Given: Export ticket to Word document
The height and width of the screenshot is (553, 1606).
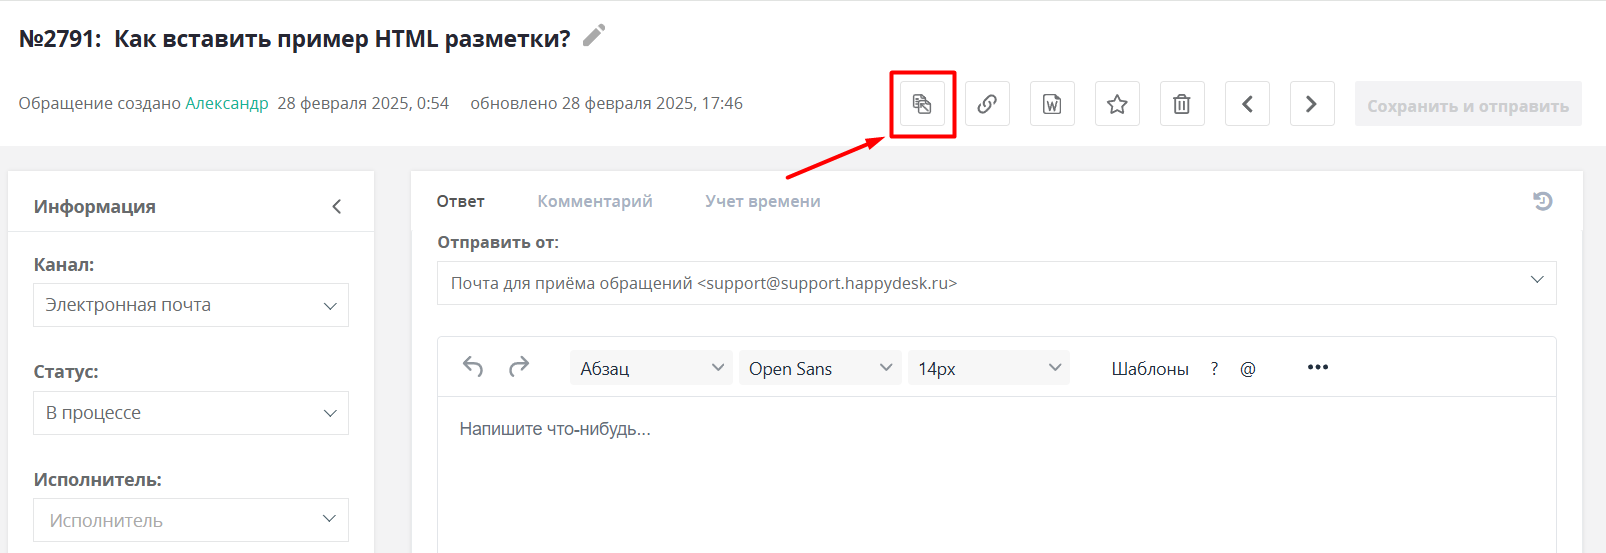Looking at the screenshot, I should tap(1052, 103).
